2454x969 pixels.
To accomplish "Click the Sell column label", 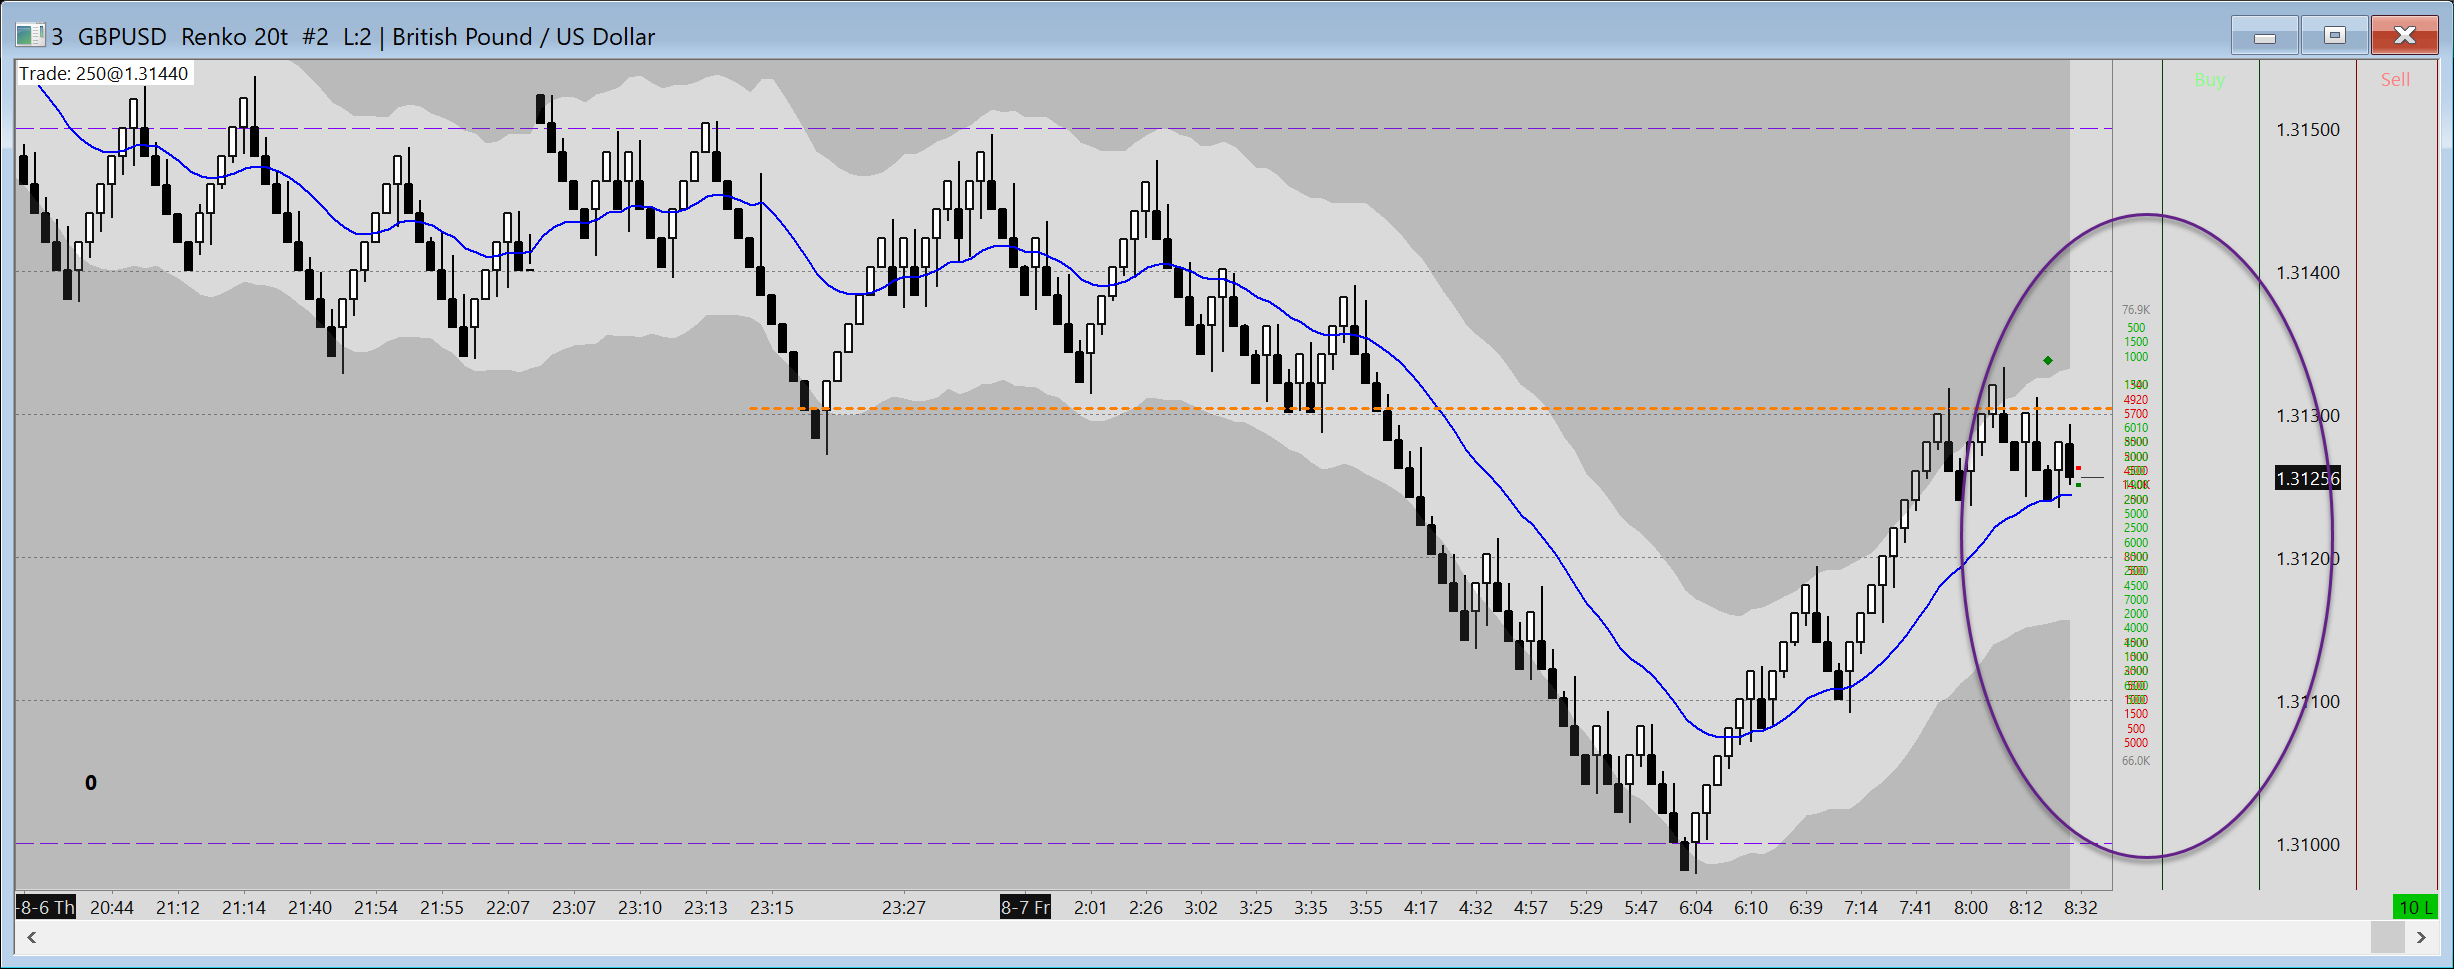I will tap(2395, 80).
